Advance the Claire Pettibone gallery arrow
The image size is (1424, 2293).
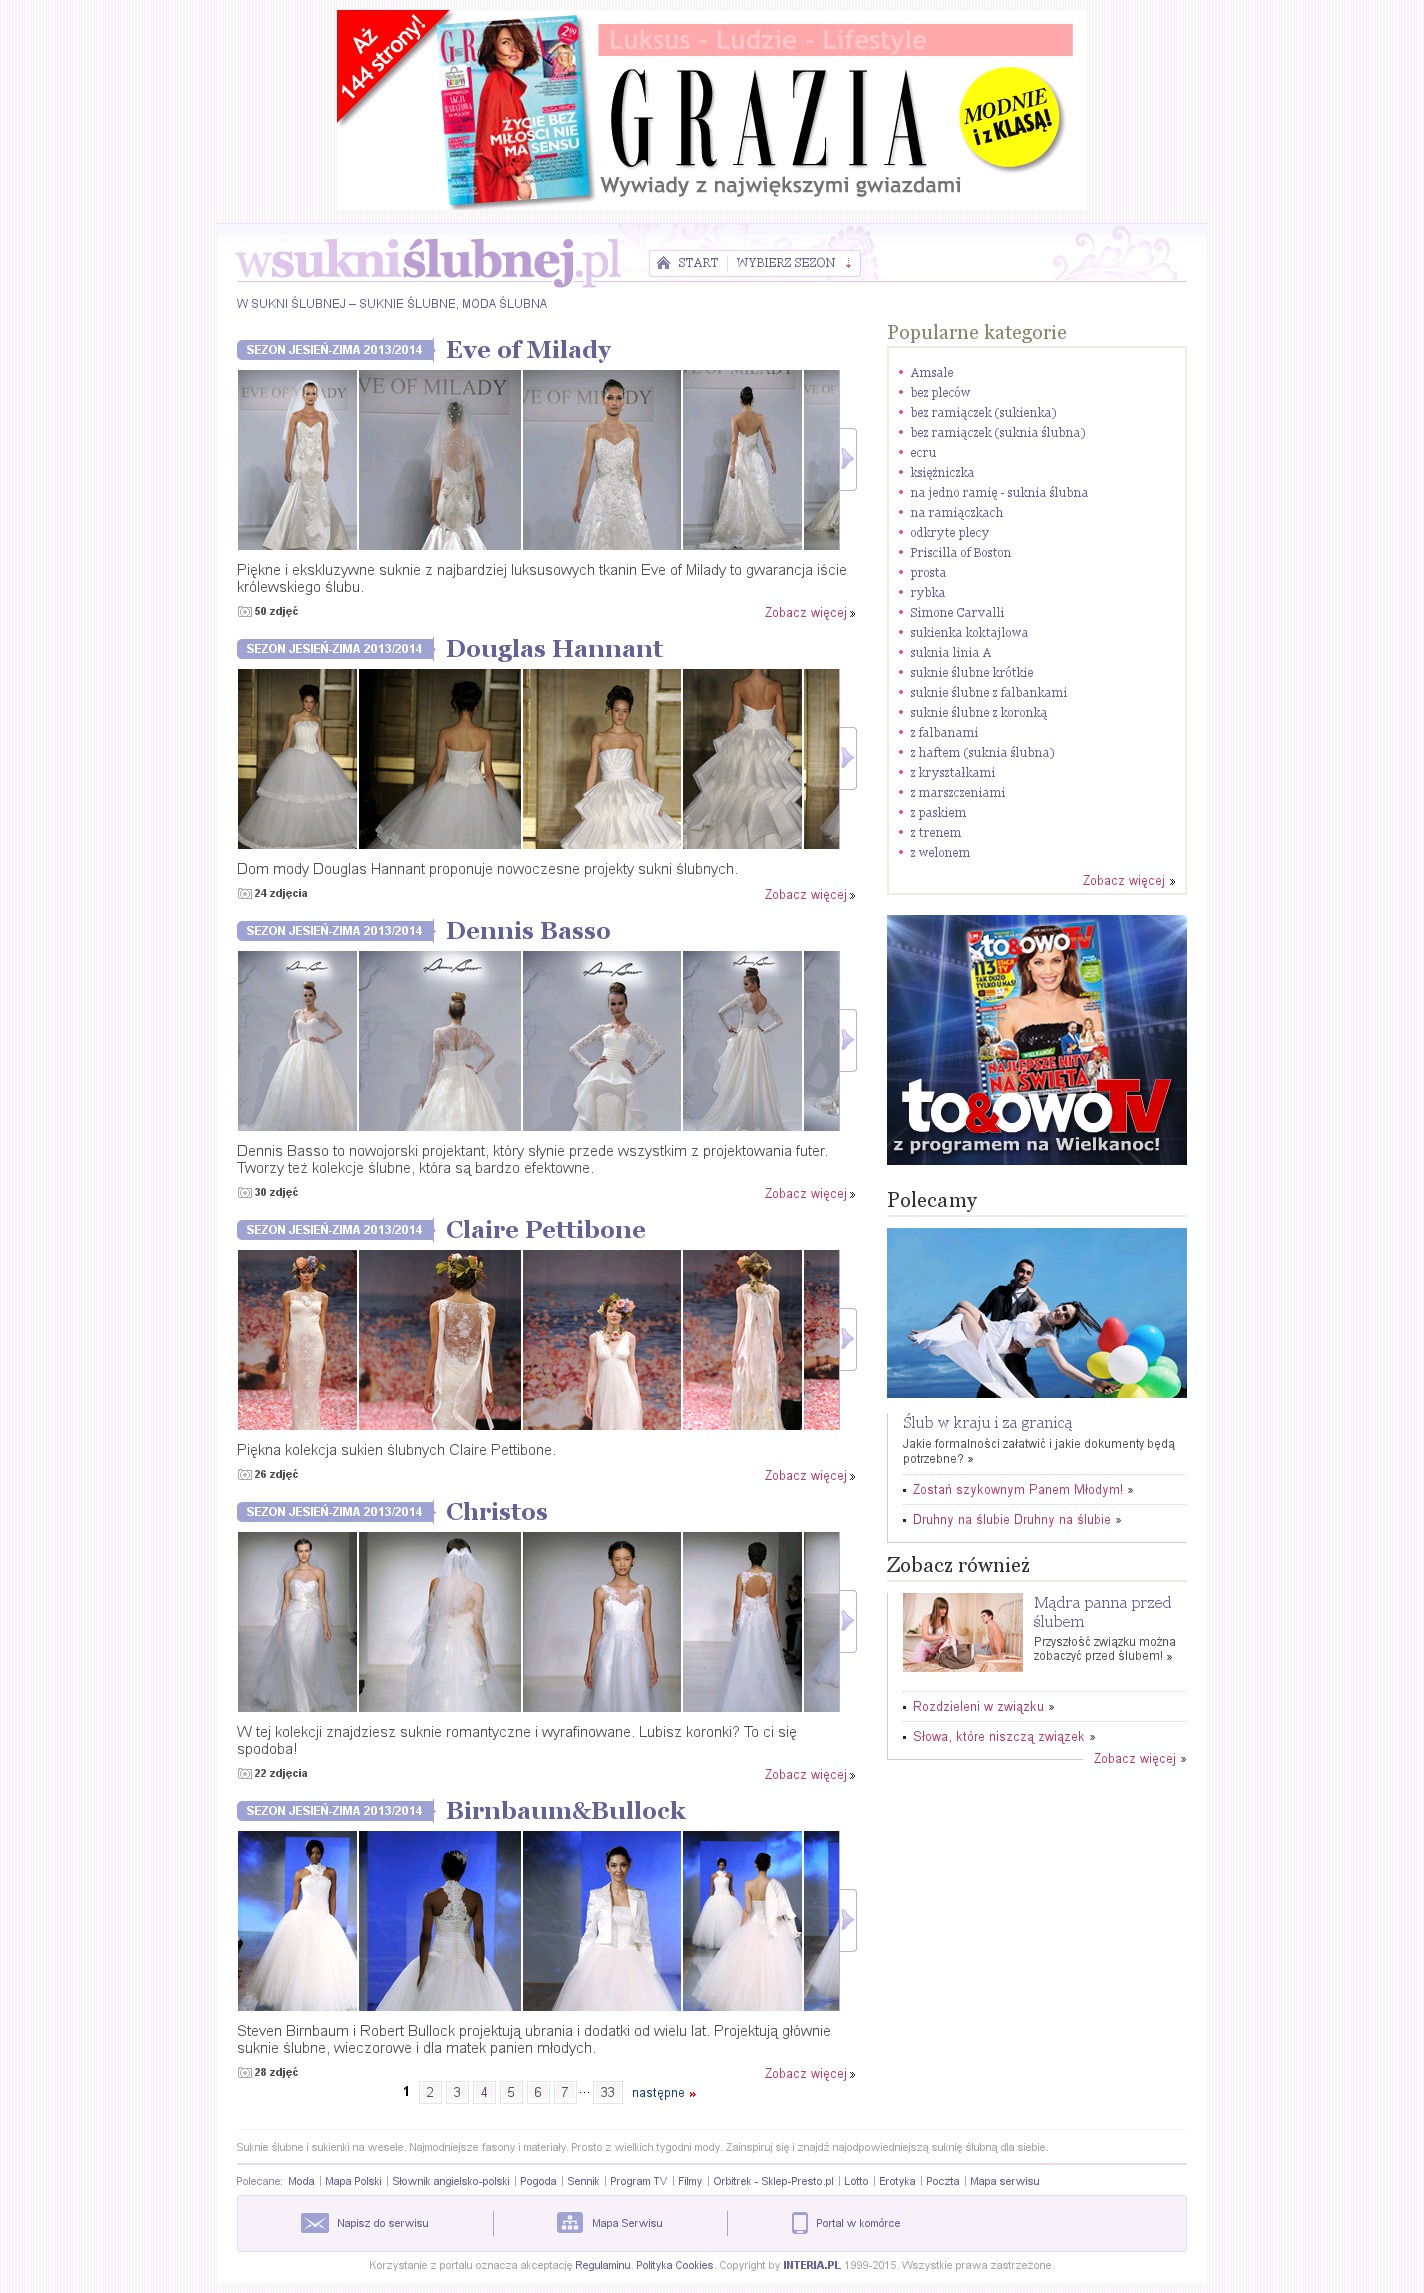[848, 1339]
